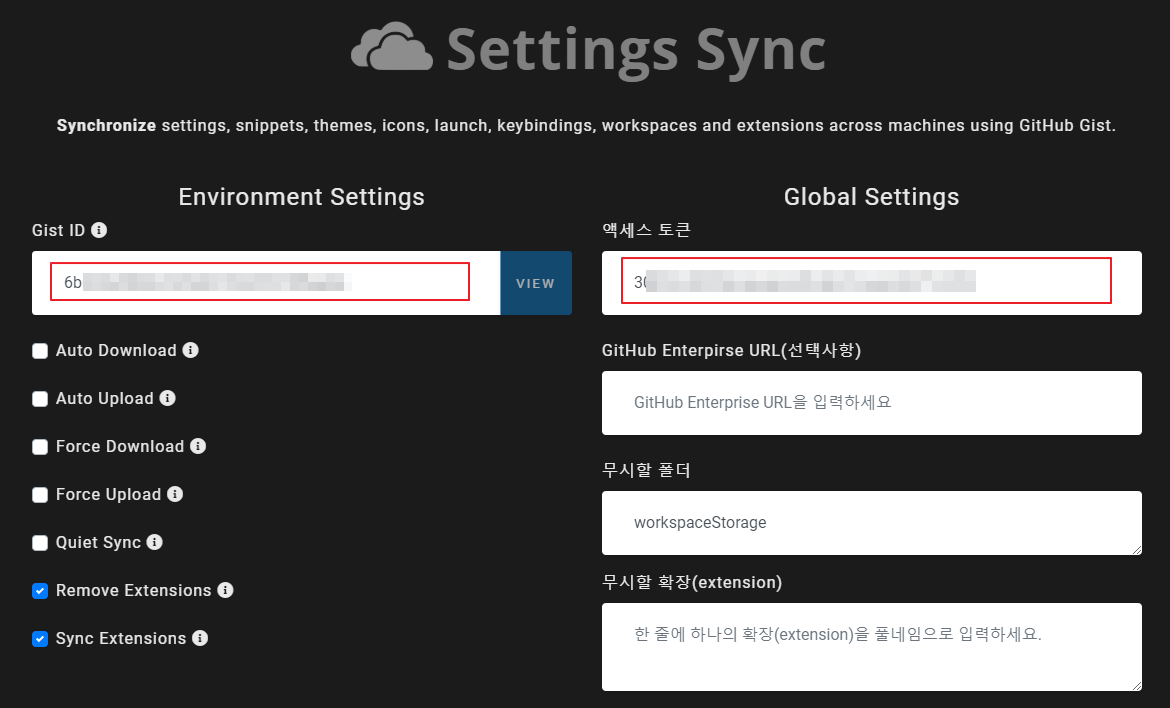Click the GitHub Enterprise URL input field

(872, 403)
